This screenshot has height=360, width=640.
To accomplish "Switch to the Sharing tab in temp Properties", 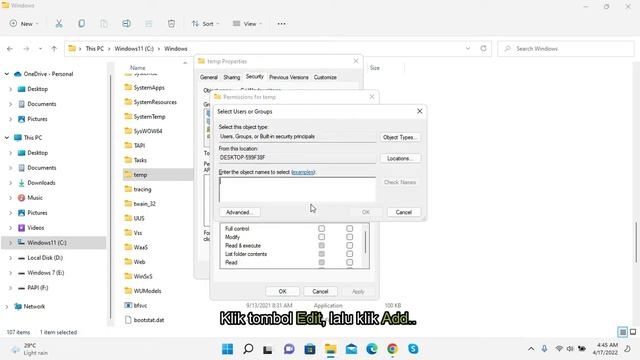I will (x=231, y=77).
